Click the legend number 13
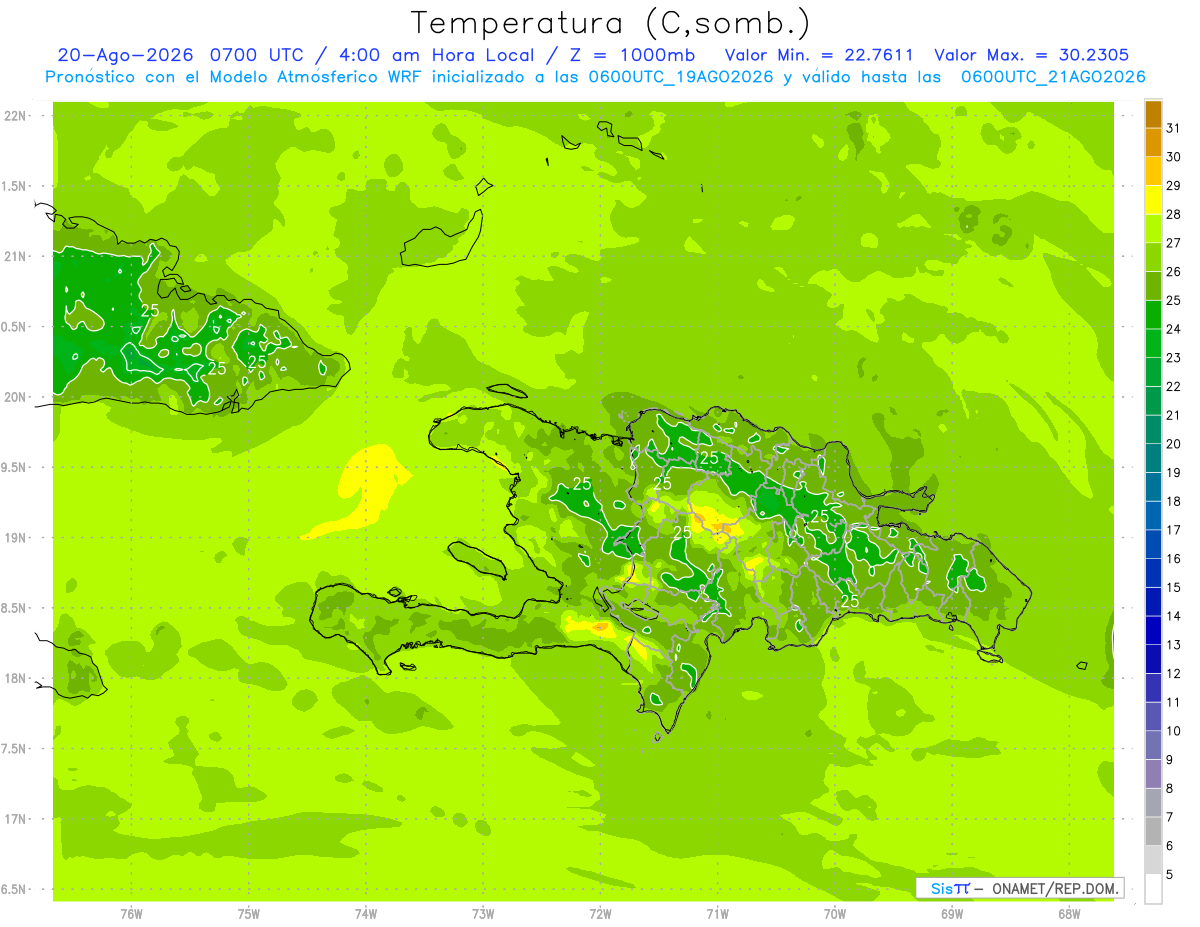The image size is (1200, 927). click(x=1173, y=645)
